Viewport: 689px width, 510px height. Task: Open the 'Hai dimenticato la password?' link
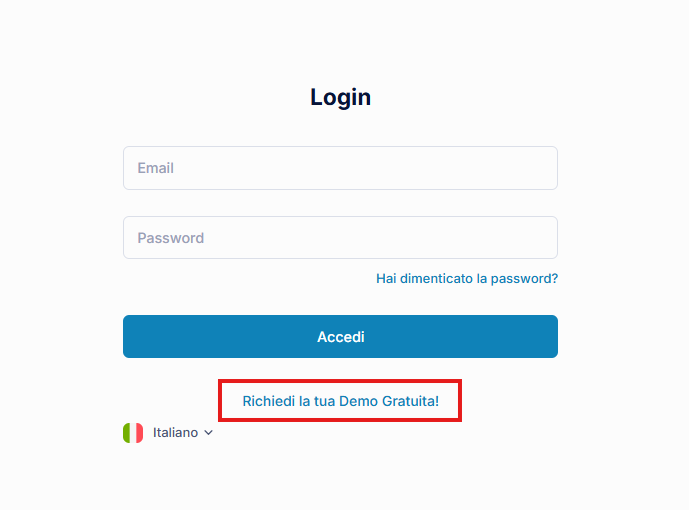pos(467,278)
